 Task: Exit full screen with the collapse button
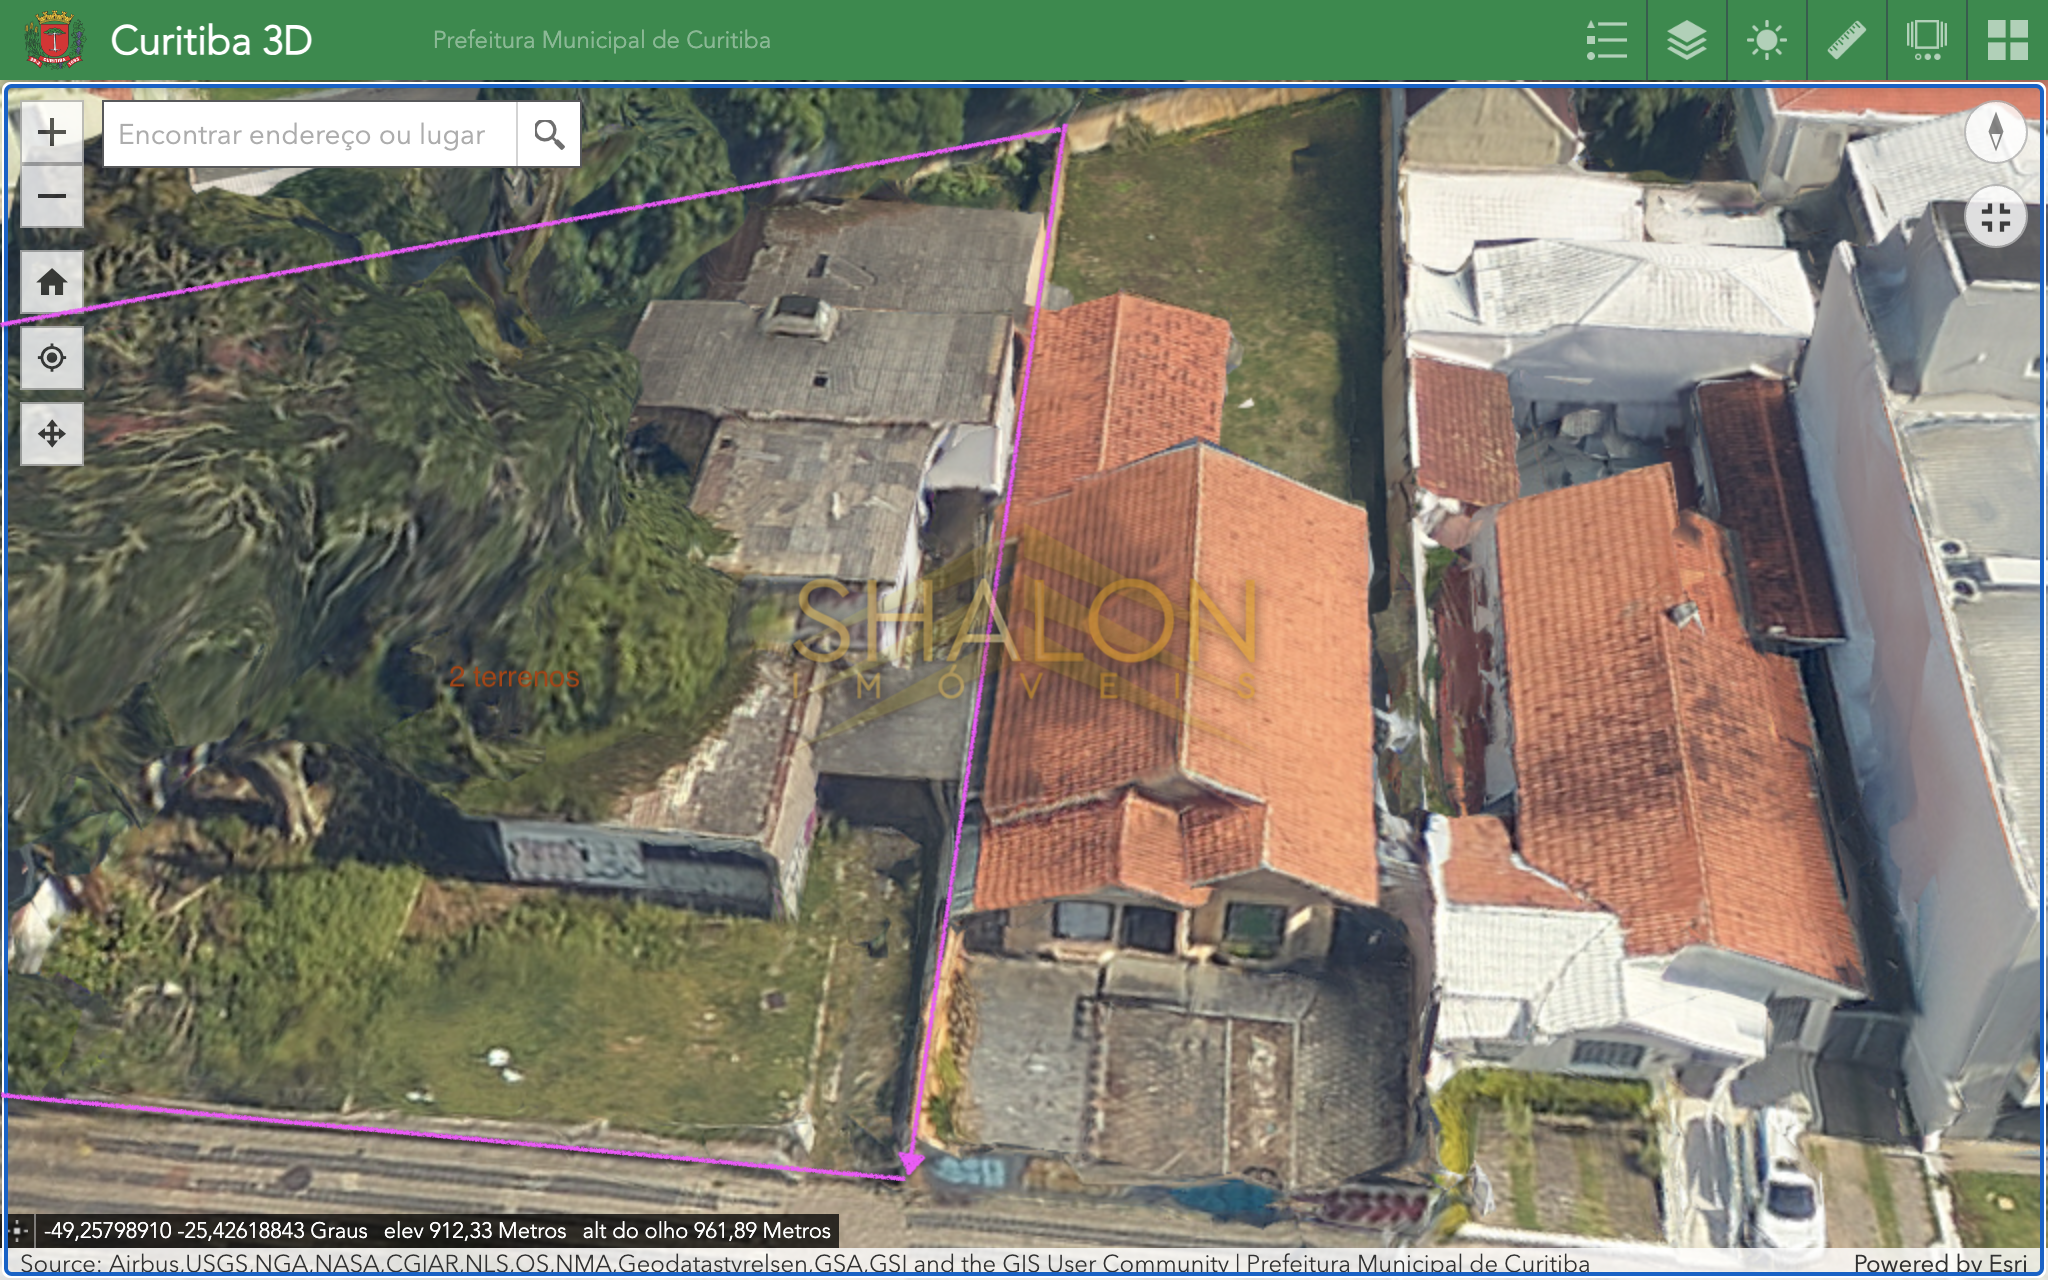click(1995, 217)
